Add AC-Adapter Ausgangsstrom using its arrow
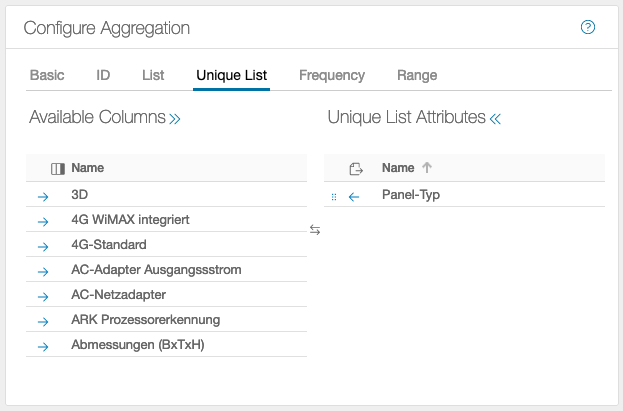623x411 pixels. (43, 271)
